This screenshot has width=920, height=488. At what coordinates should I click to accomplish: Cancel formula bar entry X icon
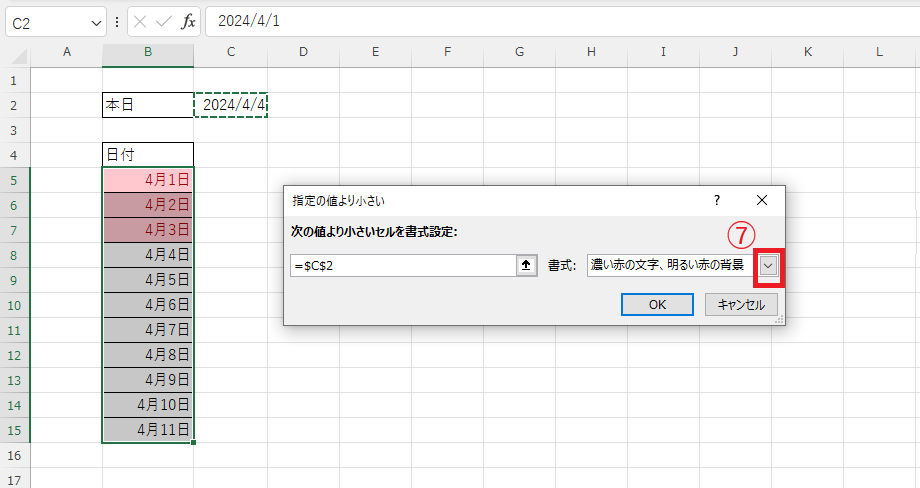pyautogui.click(x=140, y=22)
